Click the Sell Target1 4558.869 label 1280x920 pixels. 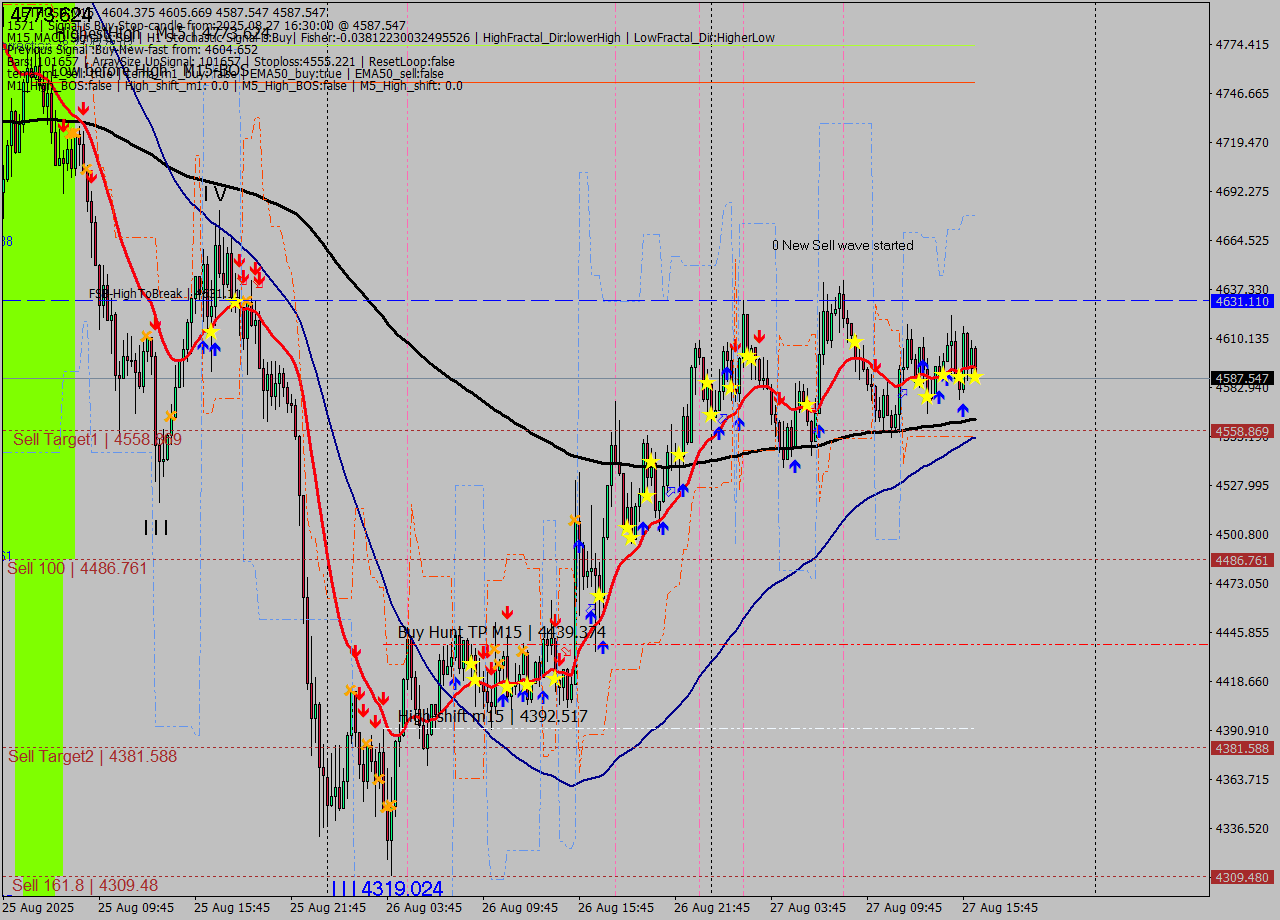click(x=97, y=439)
